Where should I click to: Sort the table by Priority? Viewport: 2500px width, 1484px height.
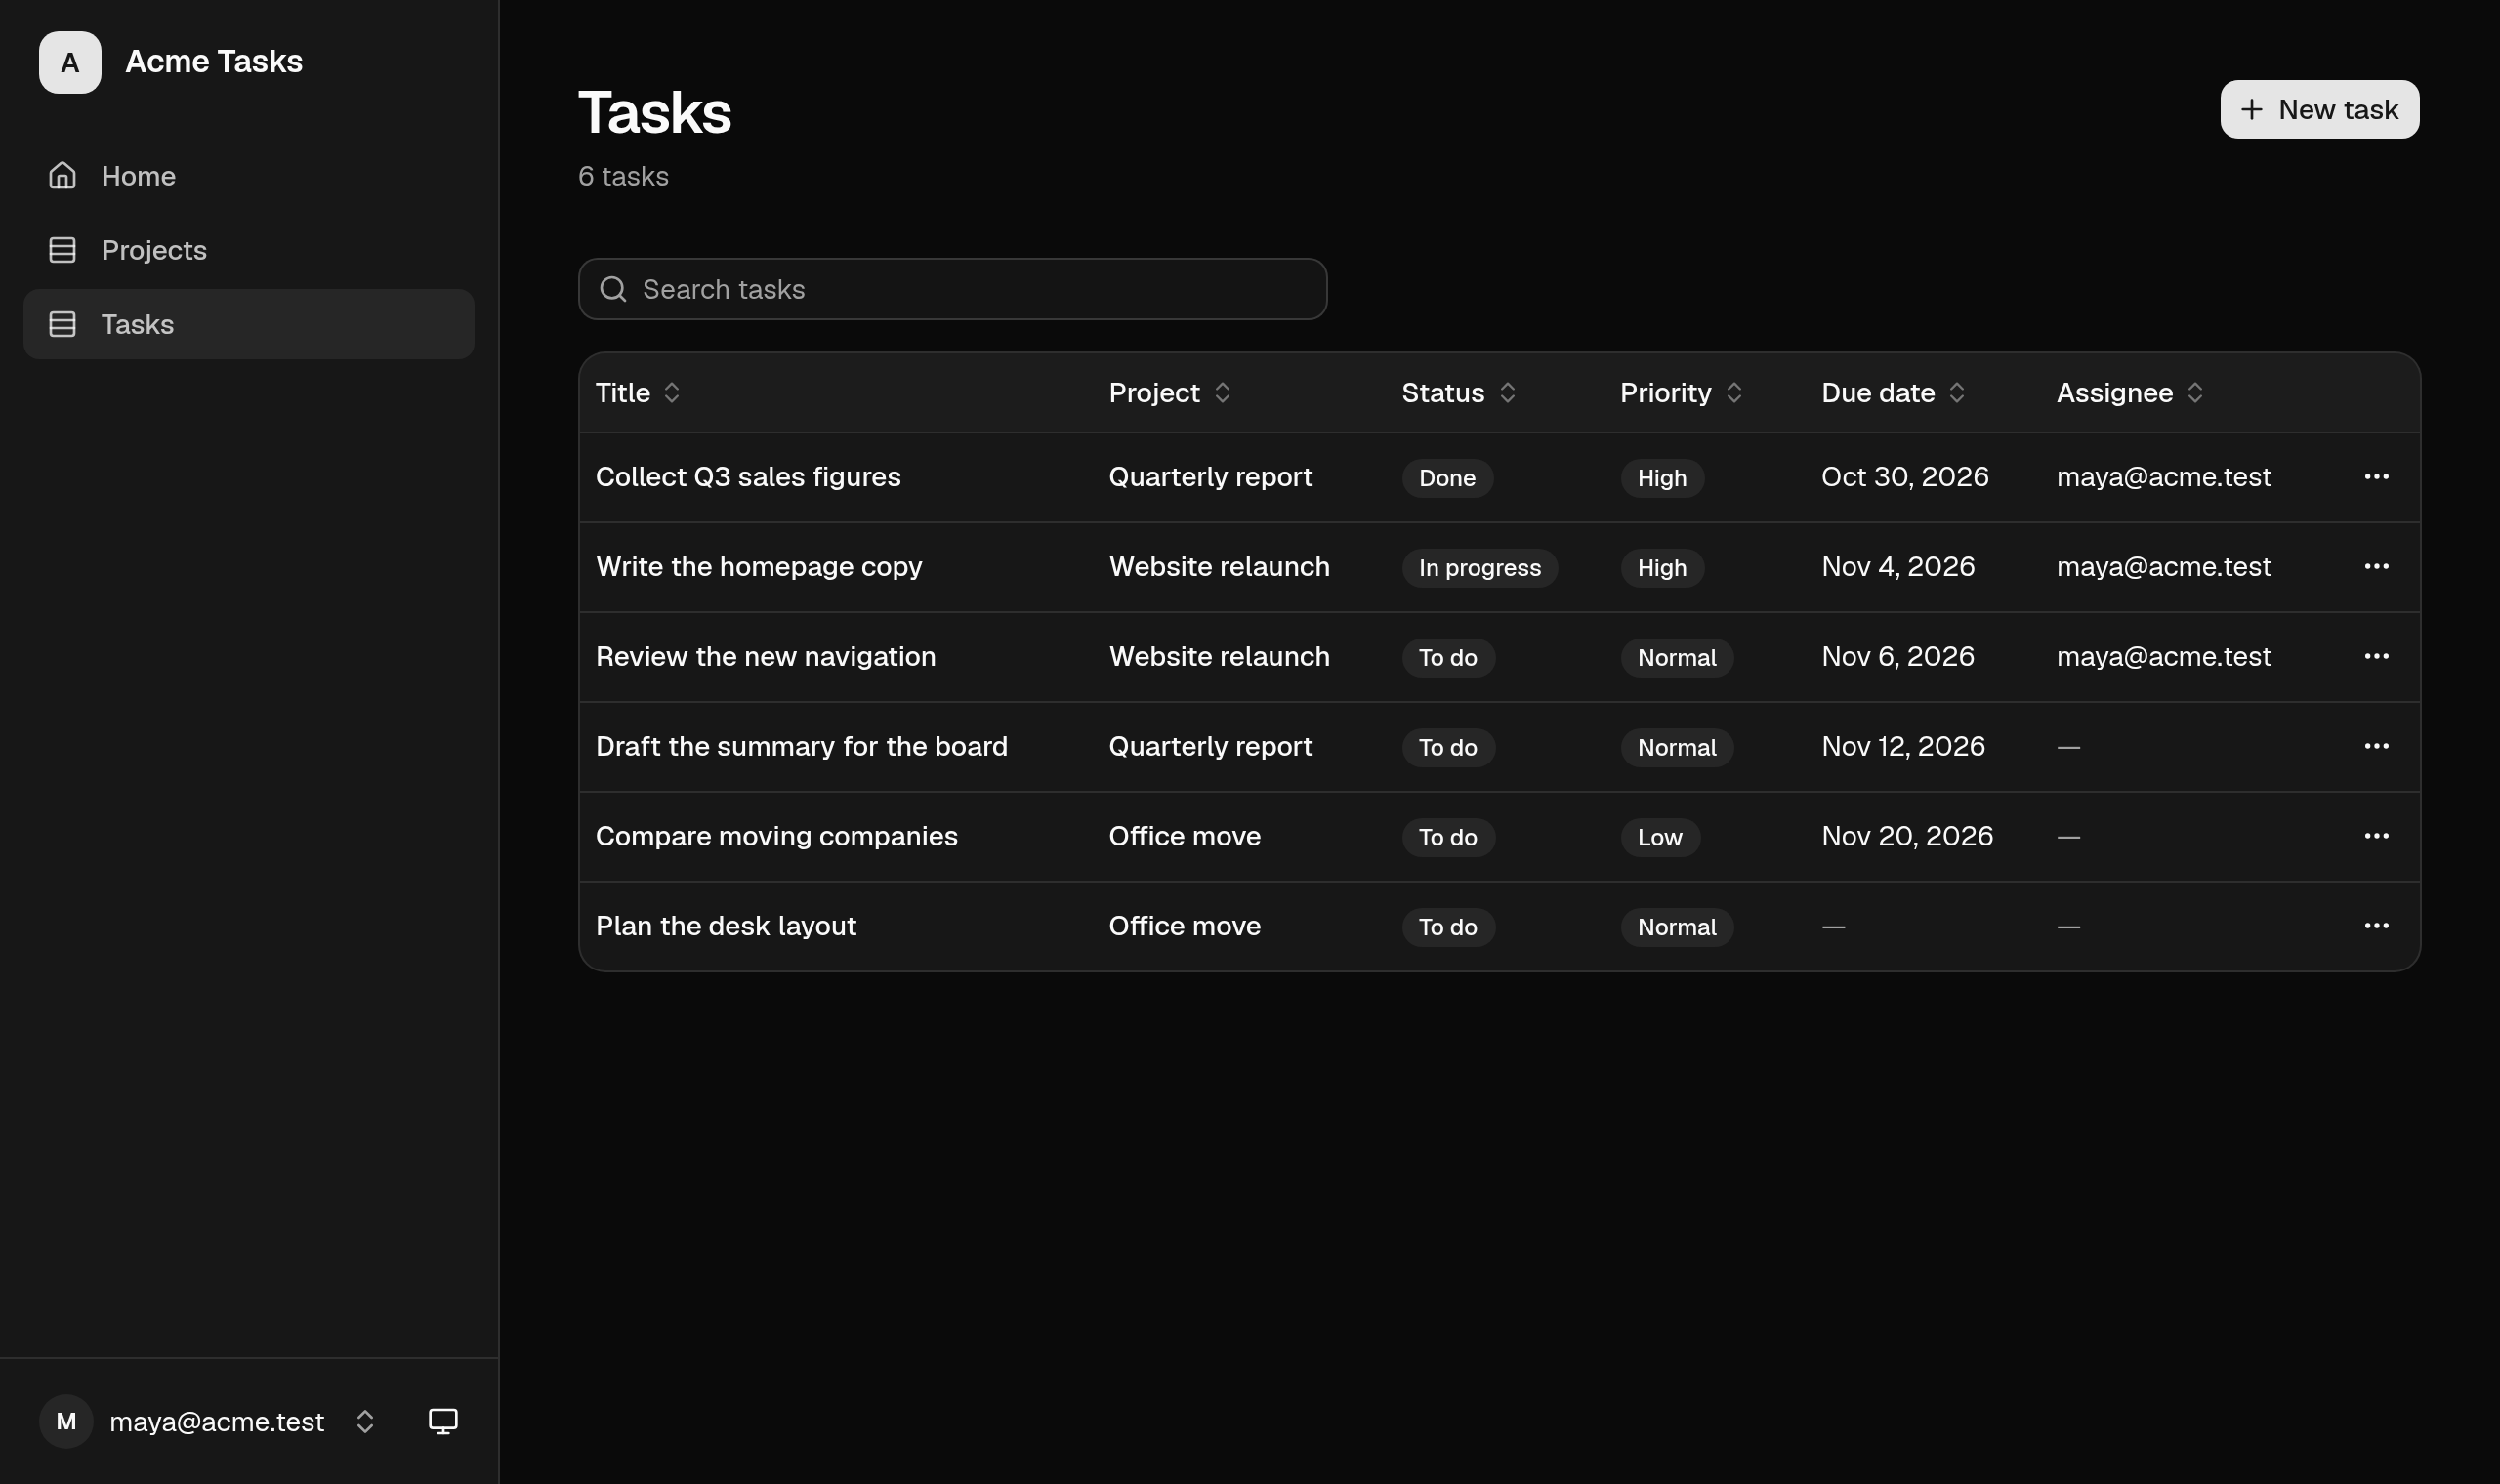point(1682,393)
